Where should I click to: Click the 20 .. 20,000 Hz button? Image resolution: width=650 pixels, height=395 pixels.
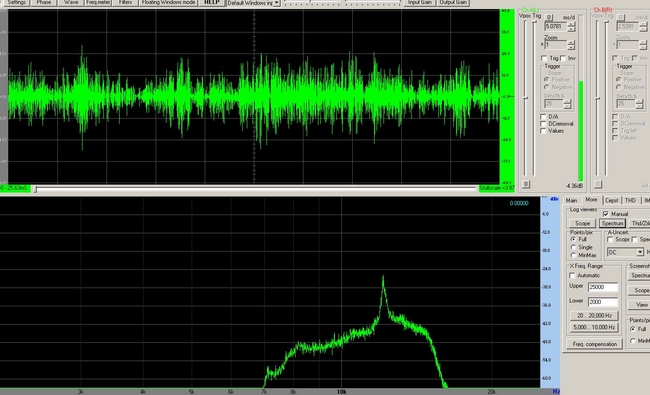coord(594,316)
